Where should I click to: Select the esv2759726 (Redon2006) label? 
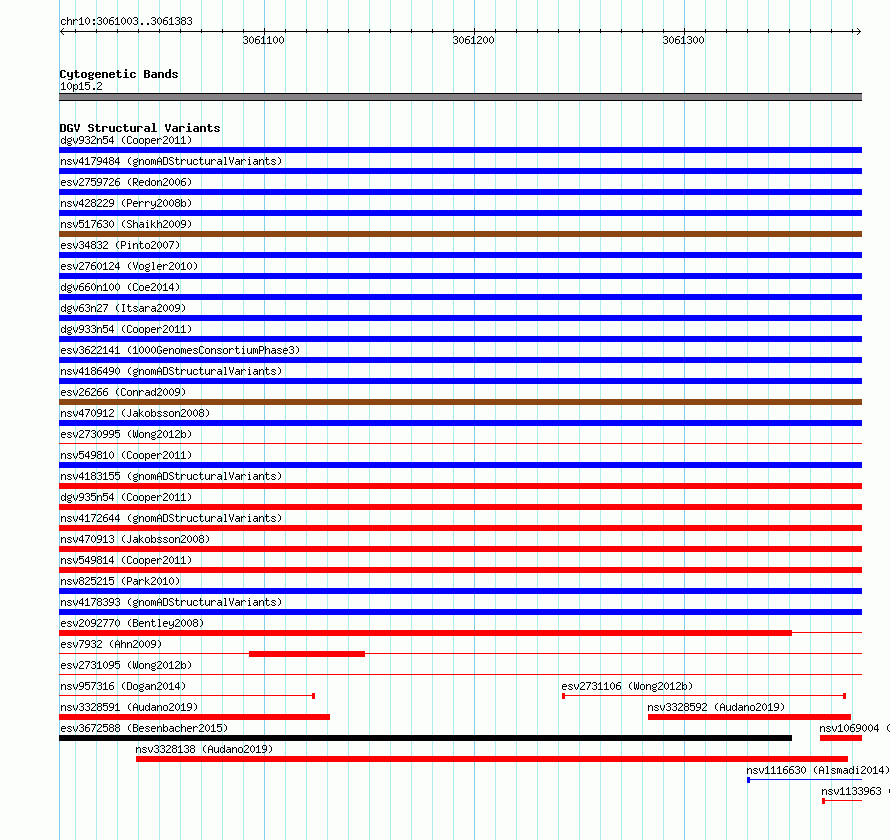126,182
